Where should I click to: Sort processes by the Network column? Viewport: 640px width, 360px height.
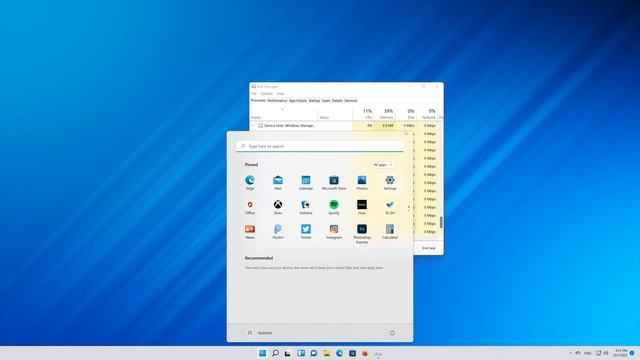point(427,113)
